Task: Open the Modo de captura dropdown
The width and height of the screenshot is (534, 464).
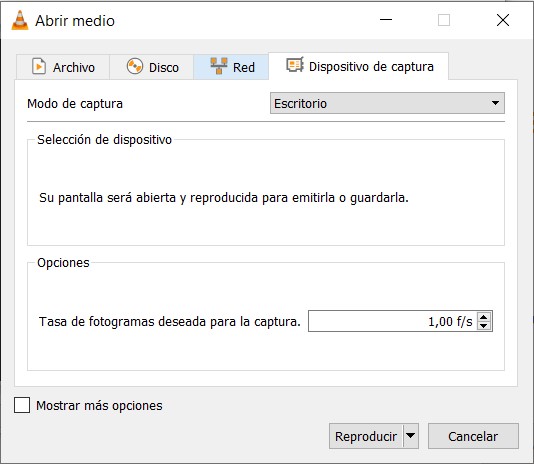Action: (387, 103)
